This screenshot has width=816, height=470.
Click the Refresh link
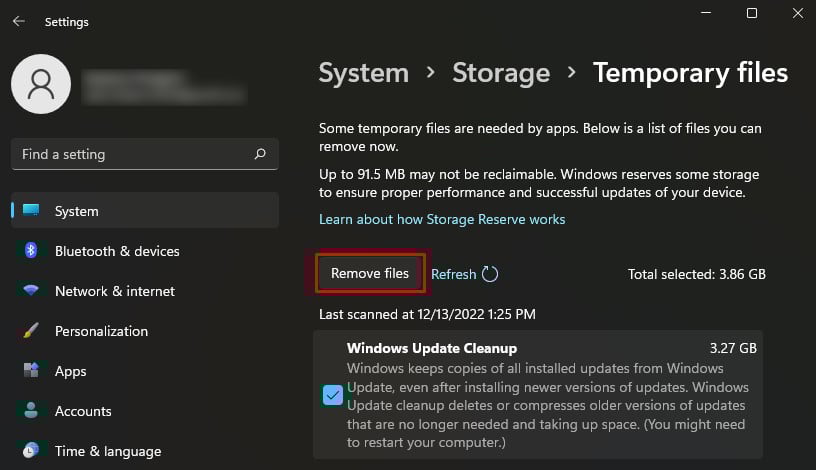[453, 274]
